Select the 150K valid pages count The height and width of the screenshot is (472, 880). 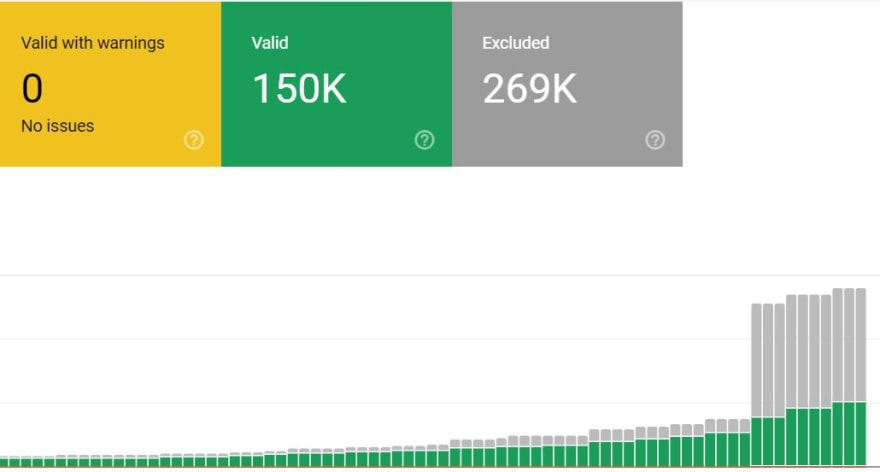298,89
